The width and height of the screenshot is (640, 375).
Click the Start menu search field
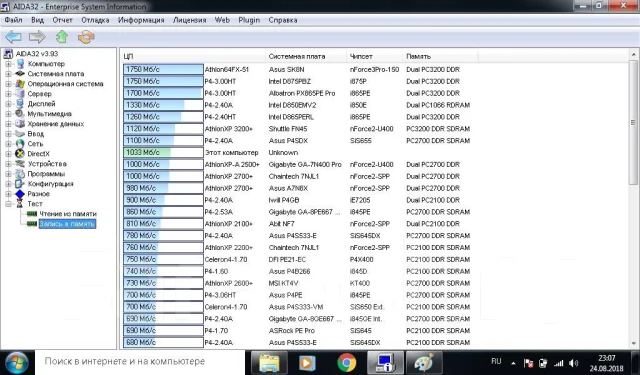(x=140, y=362)
